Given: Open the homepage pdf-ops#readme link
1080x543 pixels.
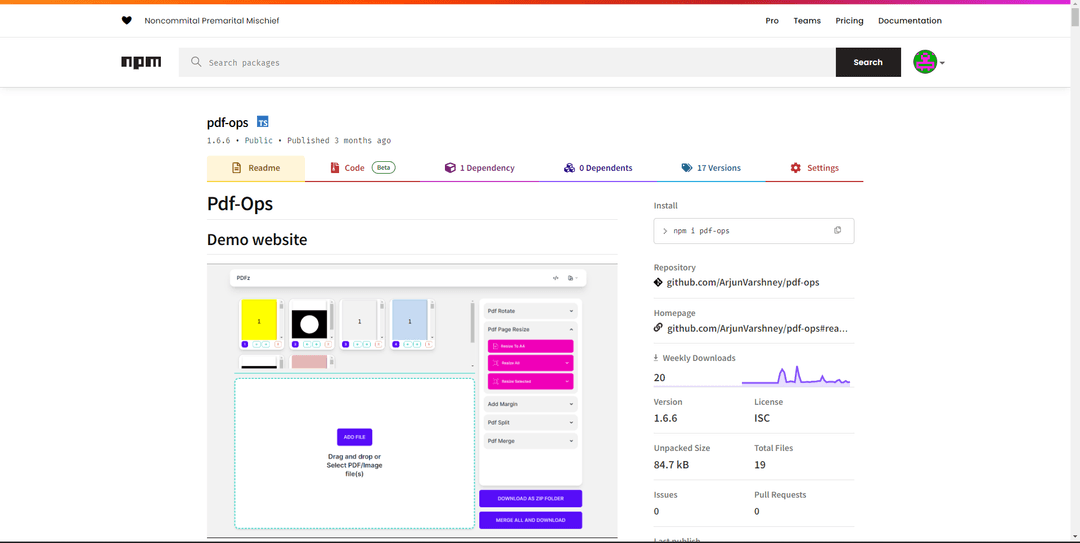Looking at the screenshot, I should click(x=756, y=328).
